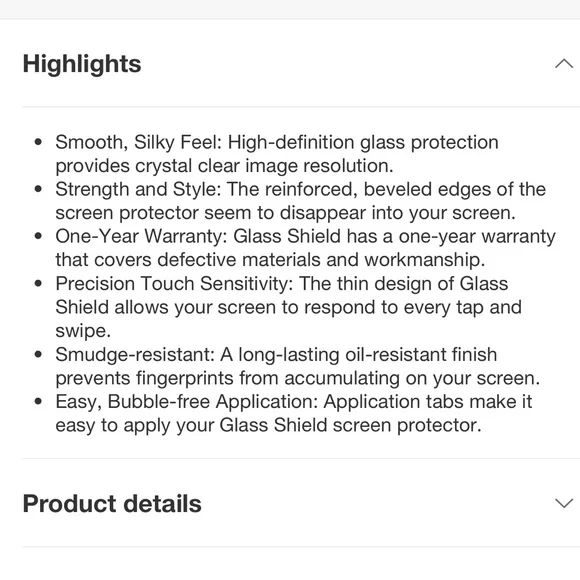Click the Strength and Style bullet text
580x580 pixels.
[300, 201]
